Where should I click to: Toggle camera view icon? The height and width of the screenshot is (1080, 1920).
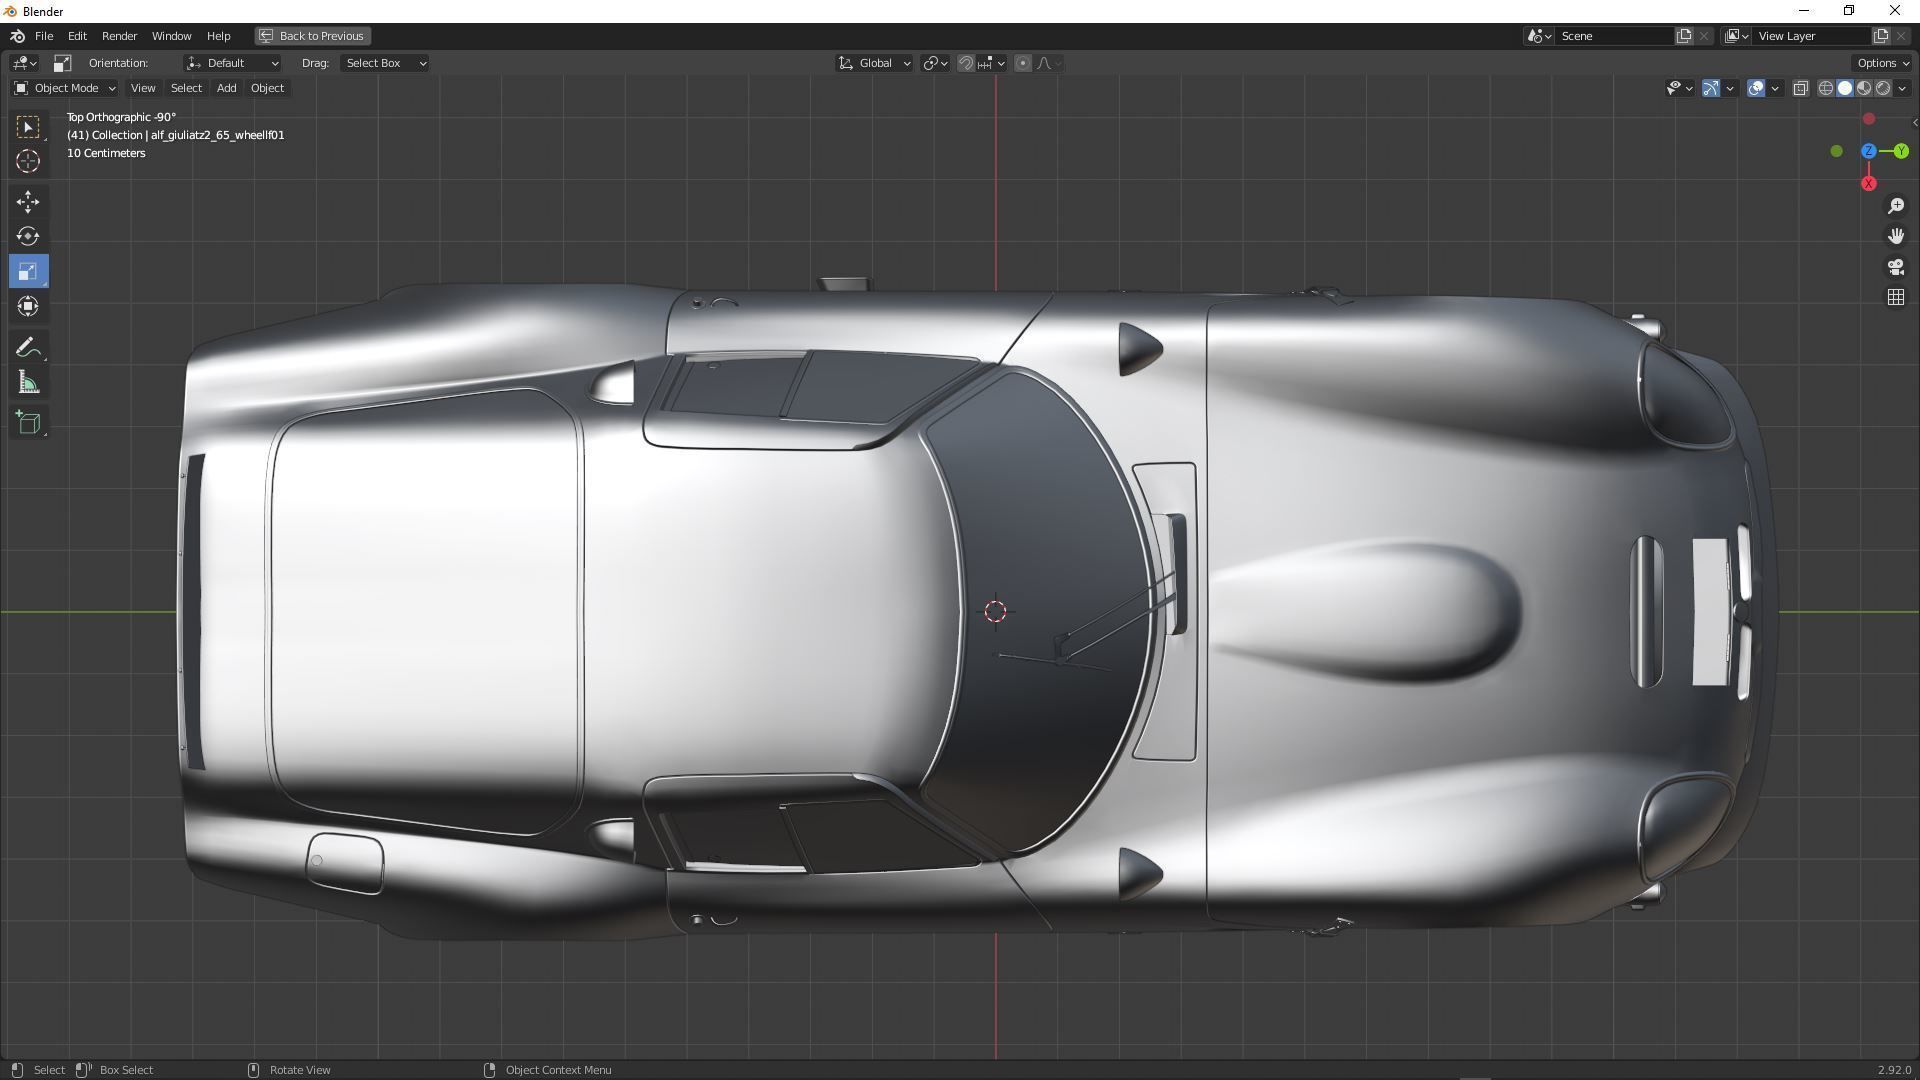click(x=1895, y=267)
